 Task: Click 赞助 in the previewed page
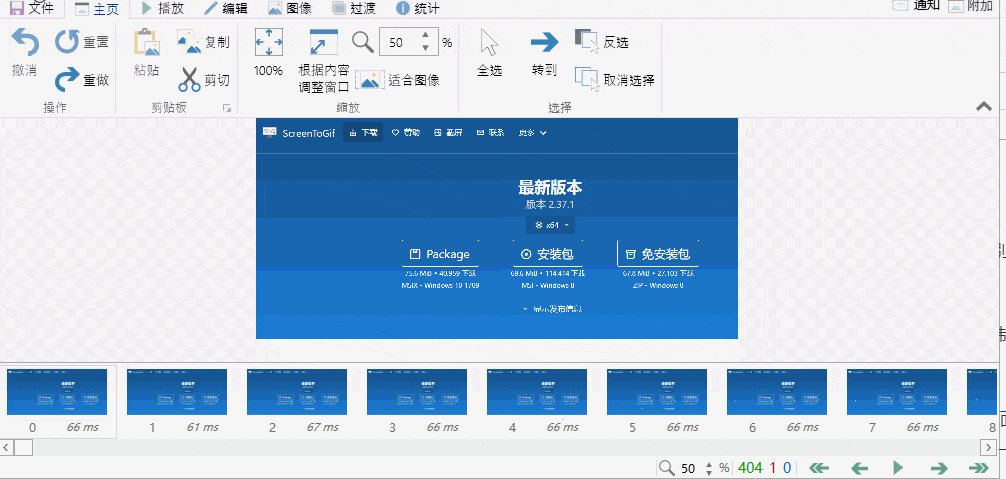coord(406,133)
